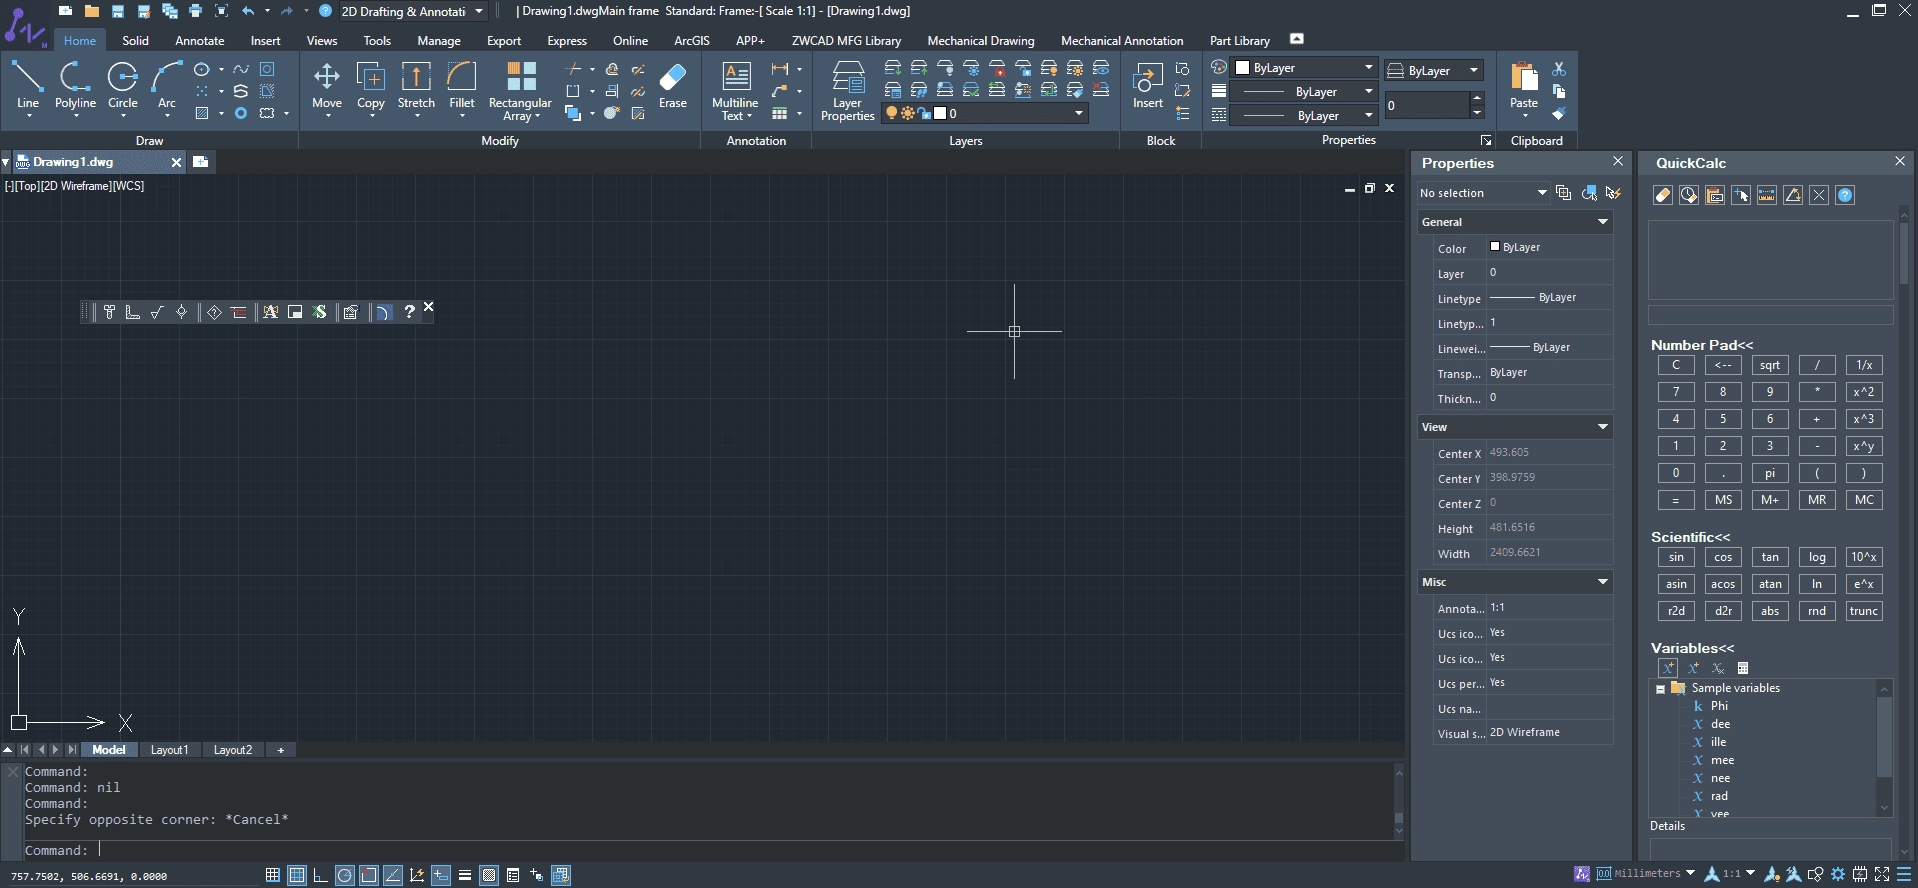Toggle object snap tracking in status bar
The image size is (1918, 888).
393,875
